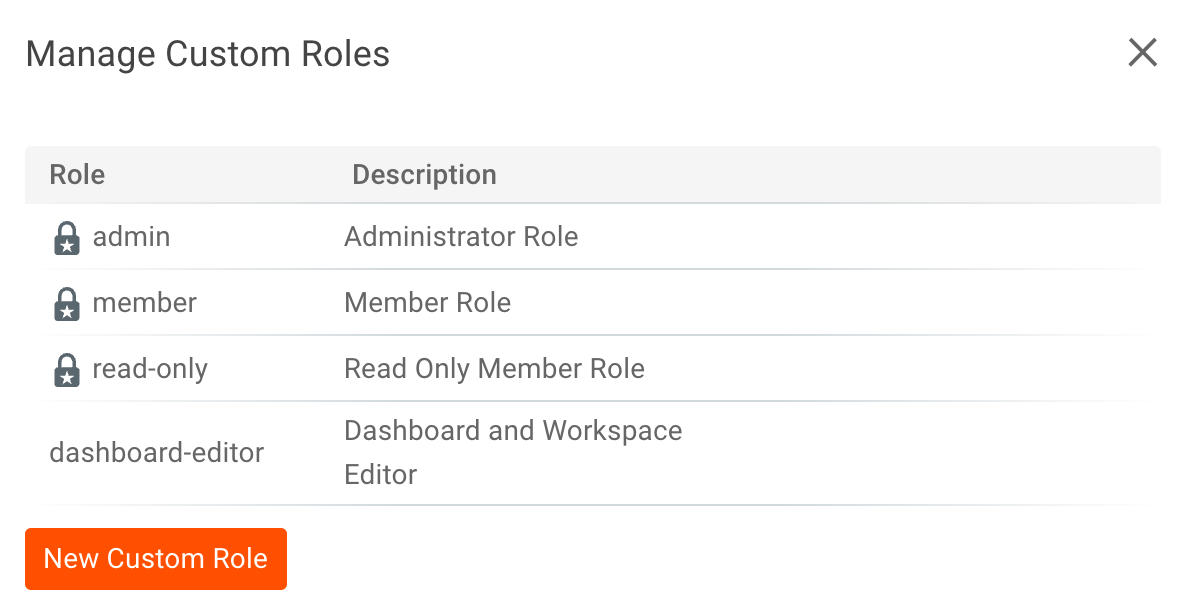
Task: Click the X to dismiss Manage Custom Roles
Action: click(x=1142, y=53)
